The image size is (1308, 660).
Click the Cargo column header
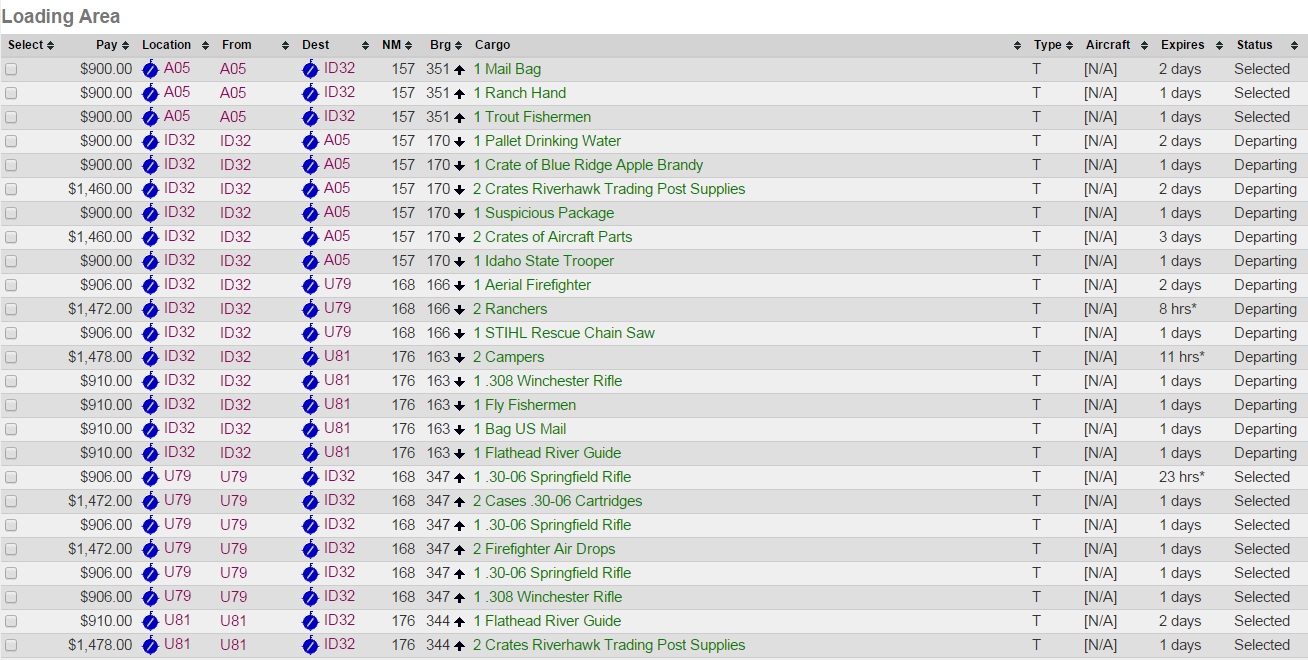[493, 45]
